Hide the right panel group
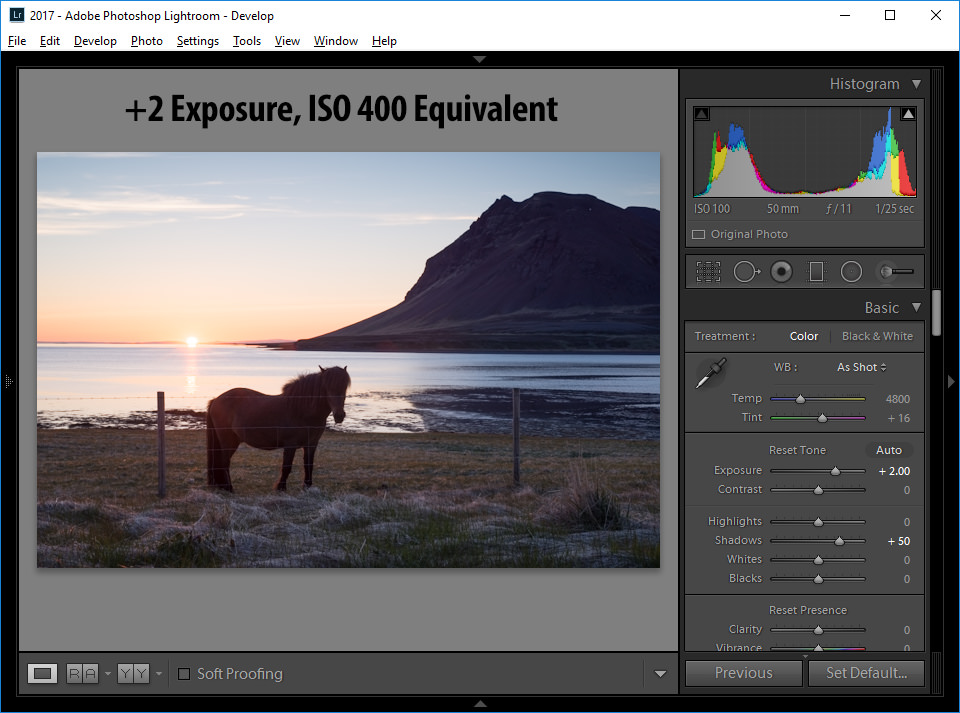 951,381
